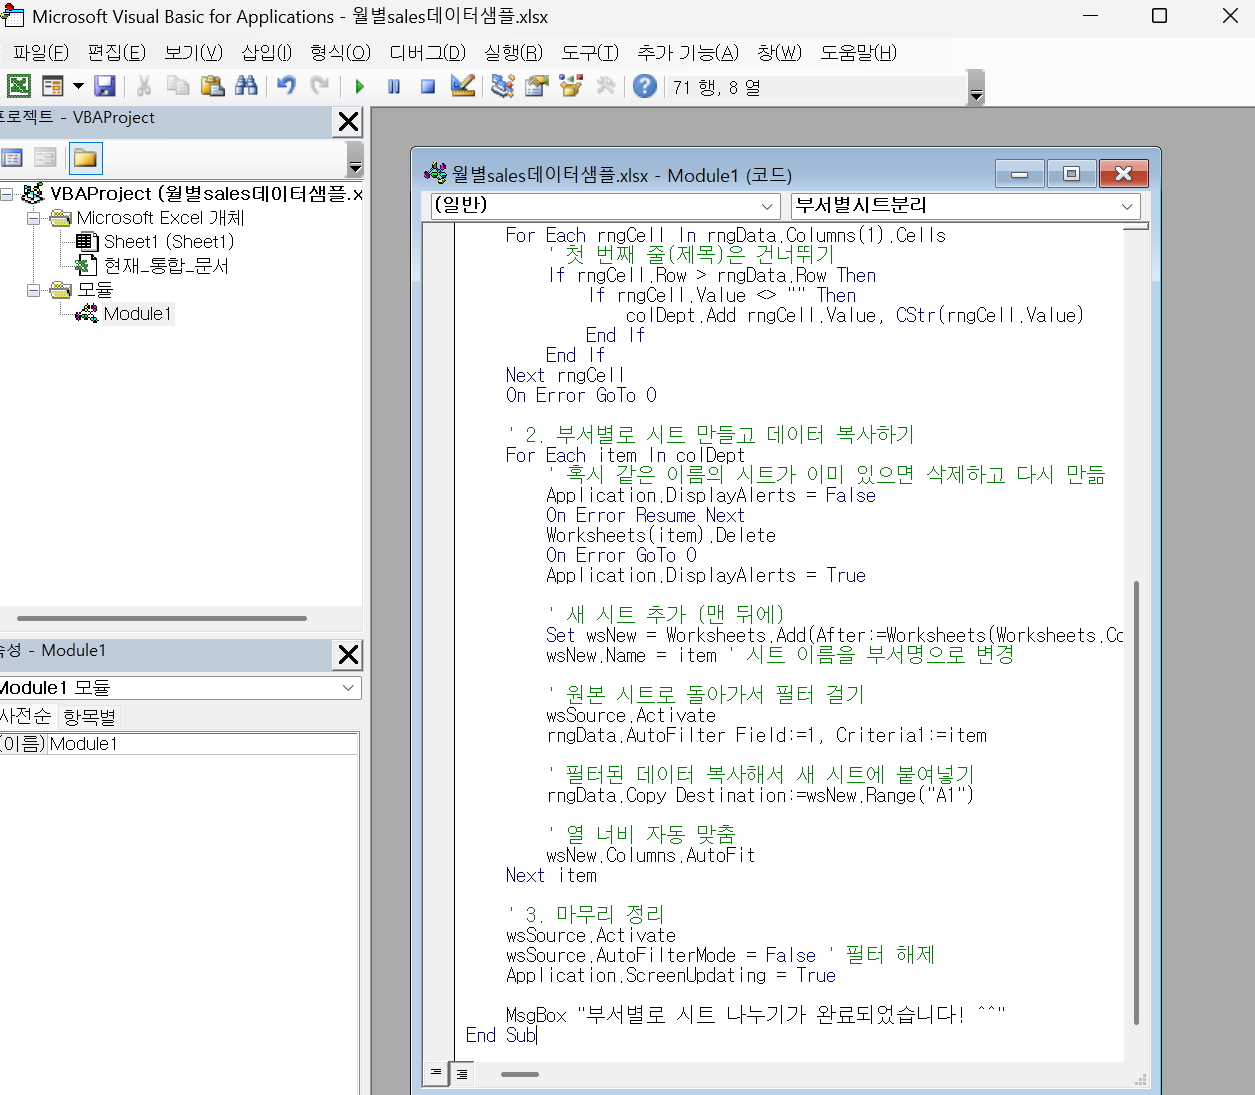The height and width of the screenshot is (1095, 1255).
Task: Click the View Microsoft Excel toolbar icon
Action: tap(19, 86)
